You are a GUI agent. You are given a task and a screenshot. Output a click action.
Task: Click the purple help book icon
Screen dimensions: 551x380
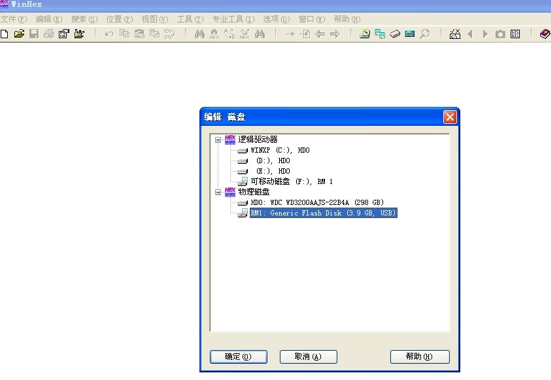point(545,34)
